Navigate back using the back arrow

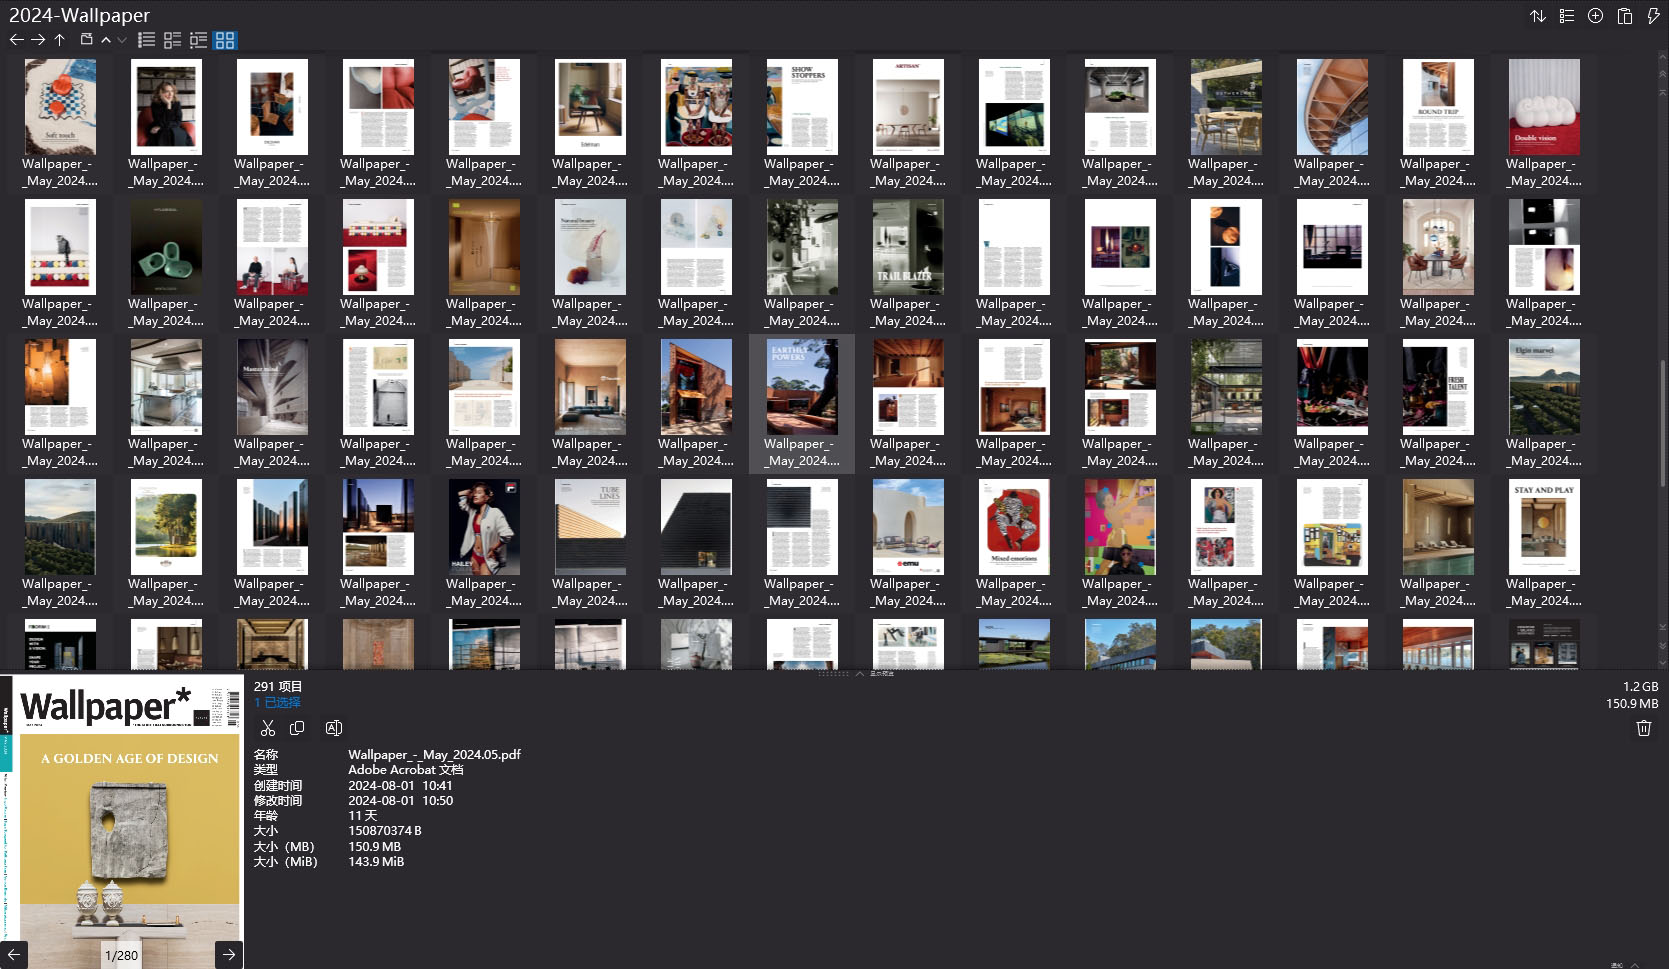[16, 40]
